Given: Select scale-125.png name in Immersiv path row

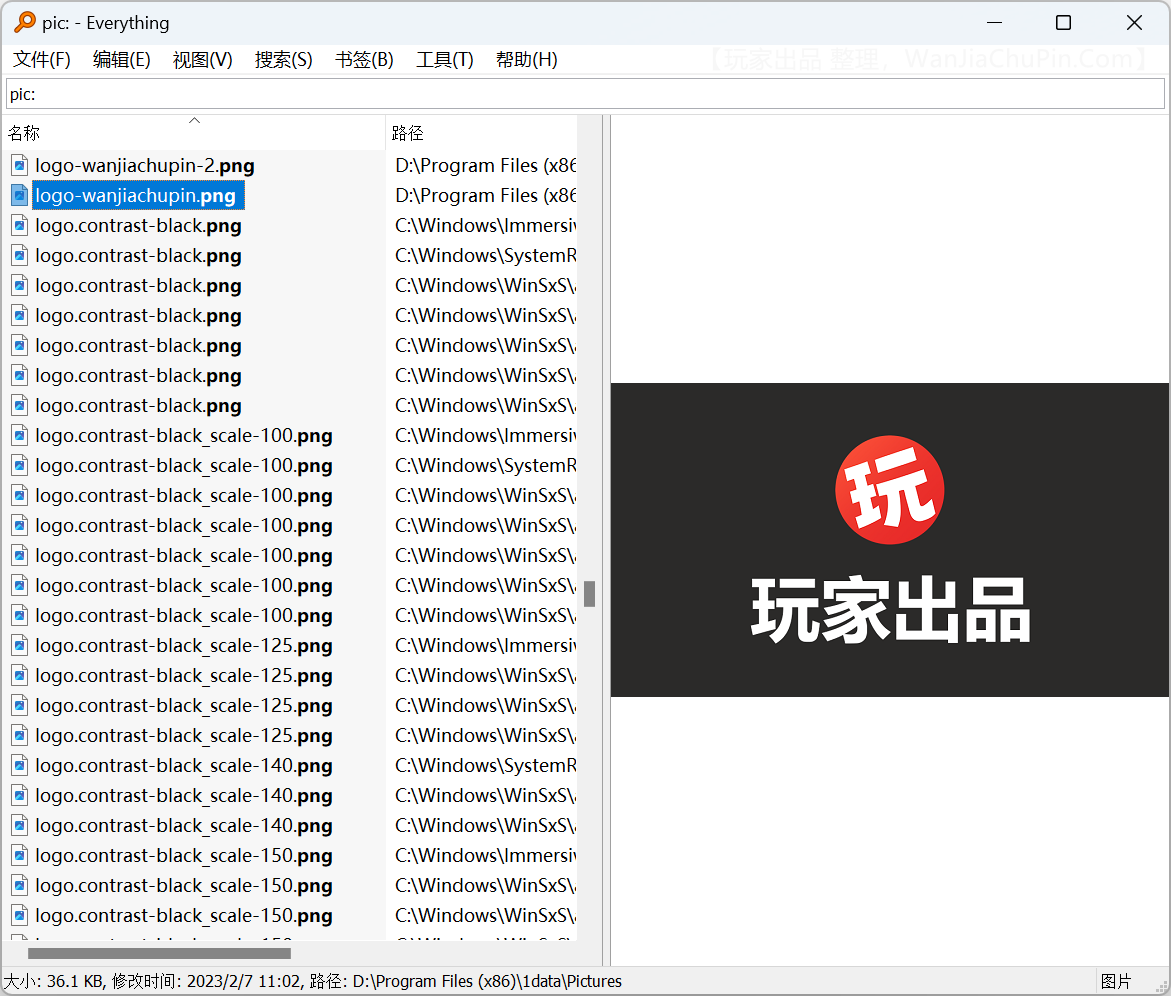Looking at the screenshot, I should (184, 645).
